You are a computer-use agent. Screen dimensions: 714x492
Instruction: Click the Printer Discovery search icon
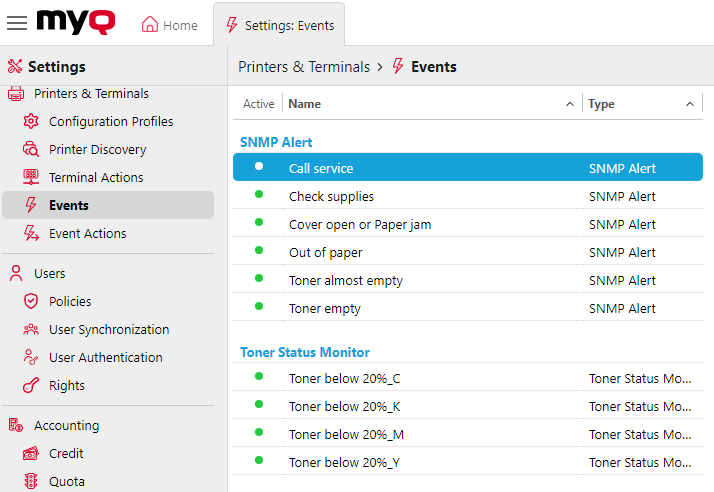(x=30, y=150)
